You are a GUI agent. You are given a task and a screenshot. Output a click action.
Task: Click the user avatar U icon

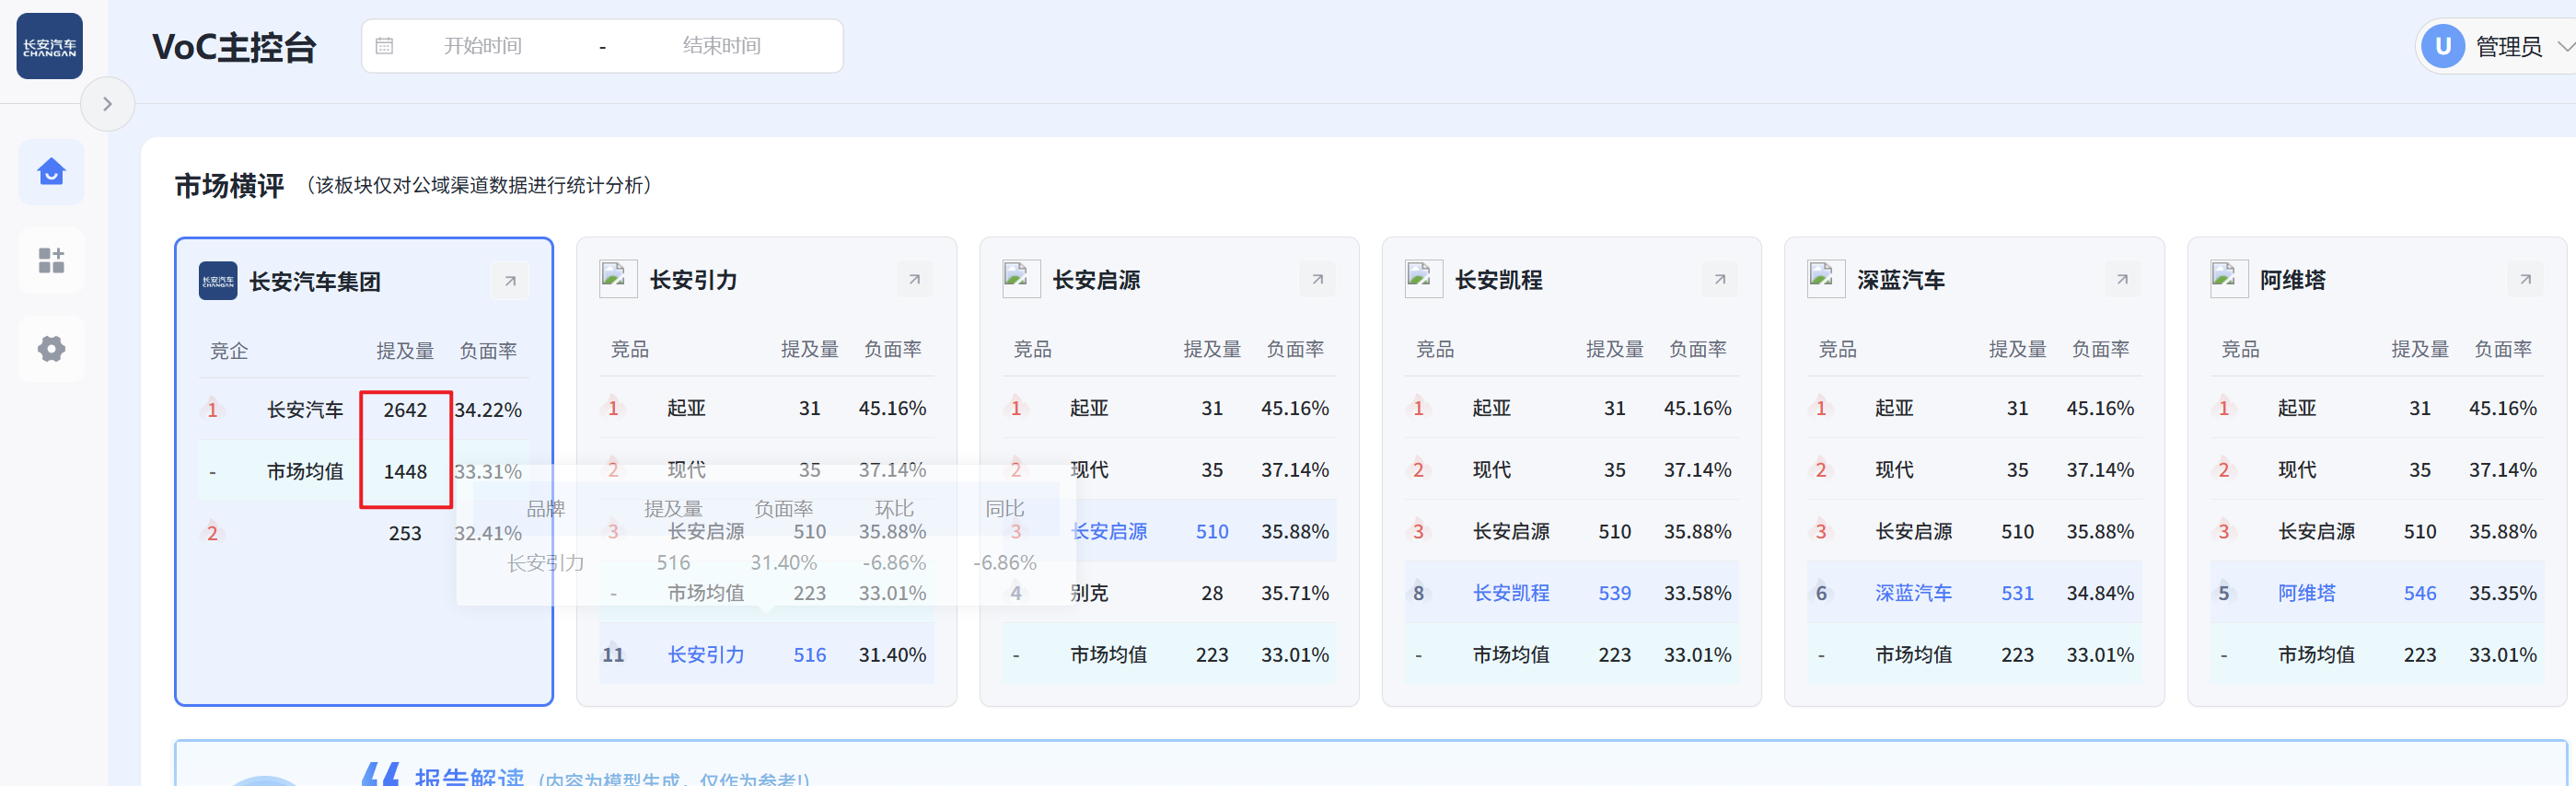tap(2442, 46)
